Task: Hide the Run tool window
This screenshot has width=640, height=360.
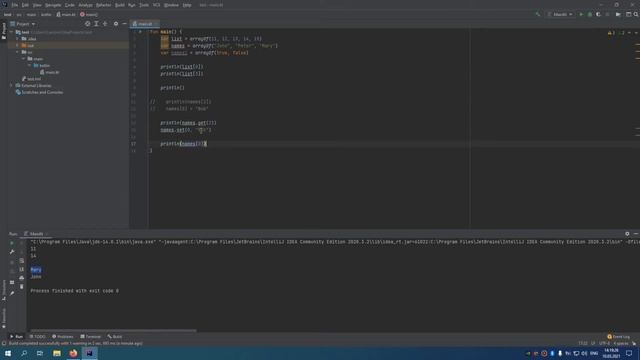Action: pos(636,234)
